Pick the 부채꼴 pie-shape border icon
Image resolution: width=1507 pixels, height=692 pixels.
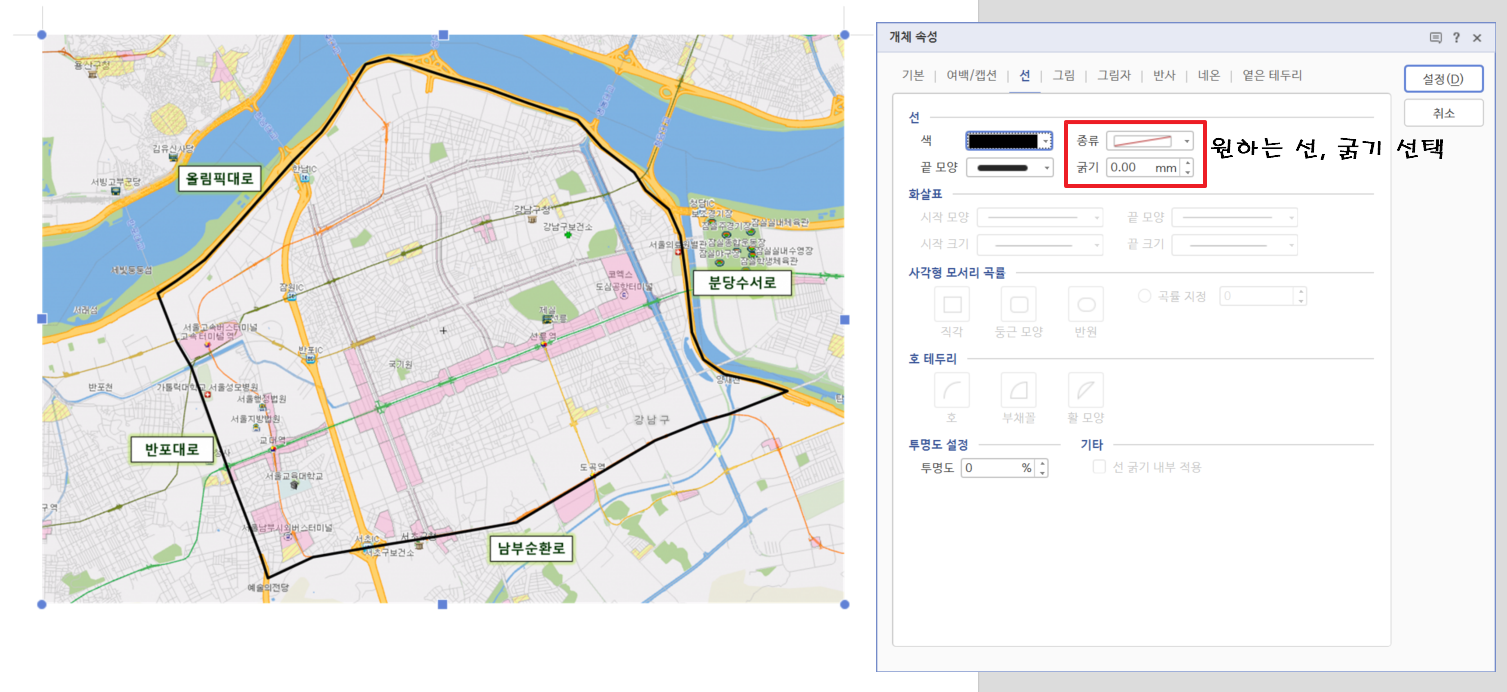[x=1017, y=390]
